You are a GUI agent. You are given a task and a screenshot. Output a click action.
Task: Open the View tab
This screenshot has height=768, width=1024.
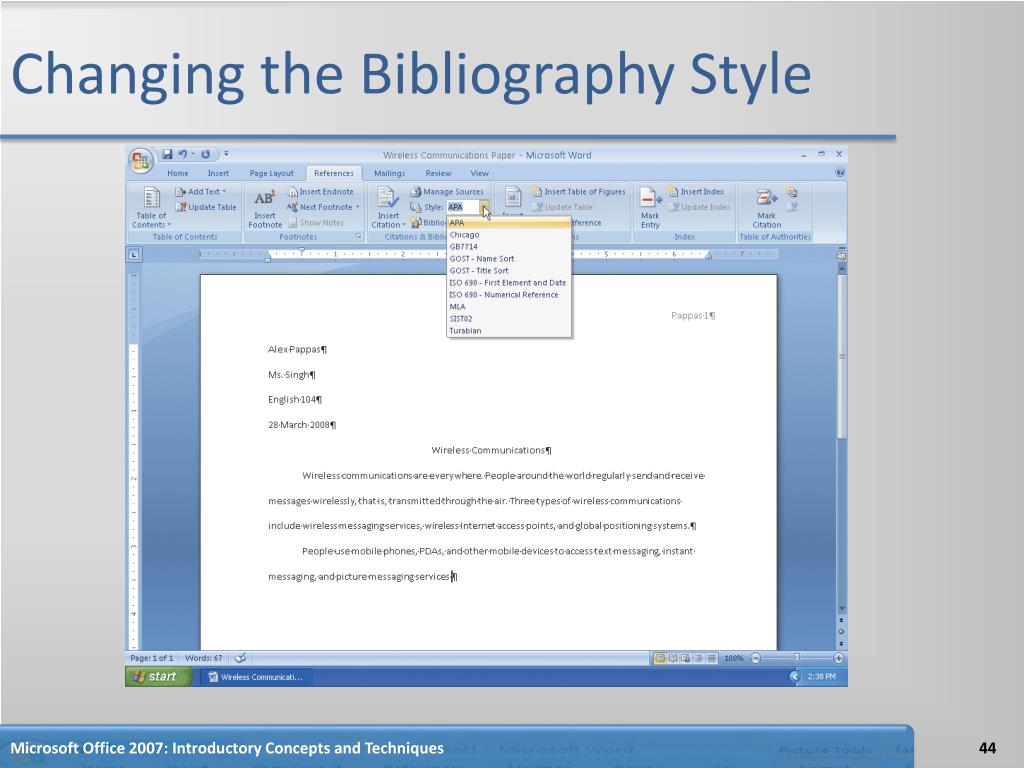click(479, 173)
